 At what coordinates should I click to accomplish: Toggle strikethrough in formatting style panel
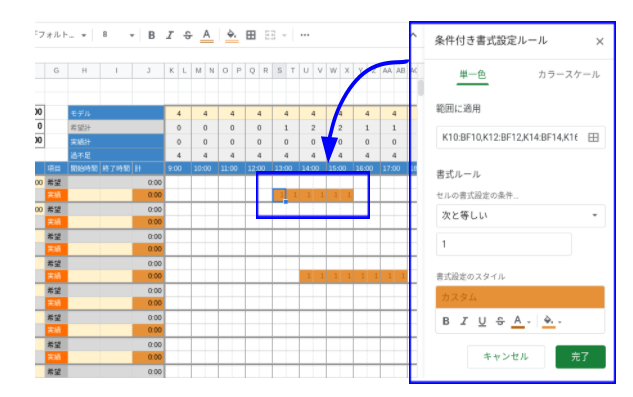(x=500, y=321)
